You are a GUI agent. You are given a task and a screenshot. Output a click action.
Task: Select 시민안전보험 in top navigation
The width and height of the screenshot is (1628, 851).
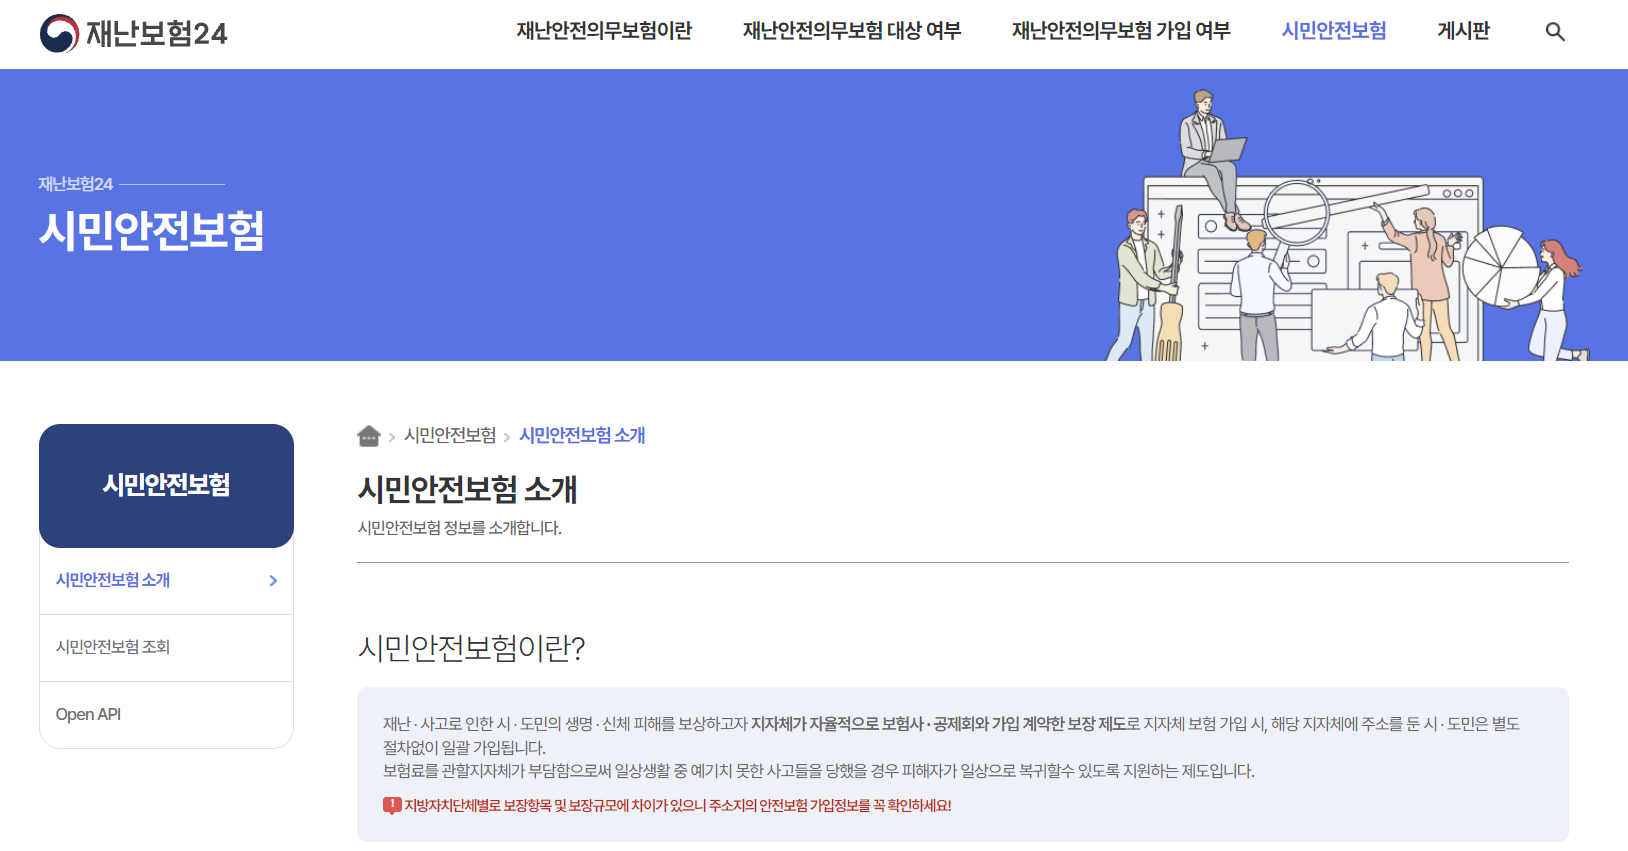coord(1334,31)
